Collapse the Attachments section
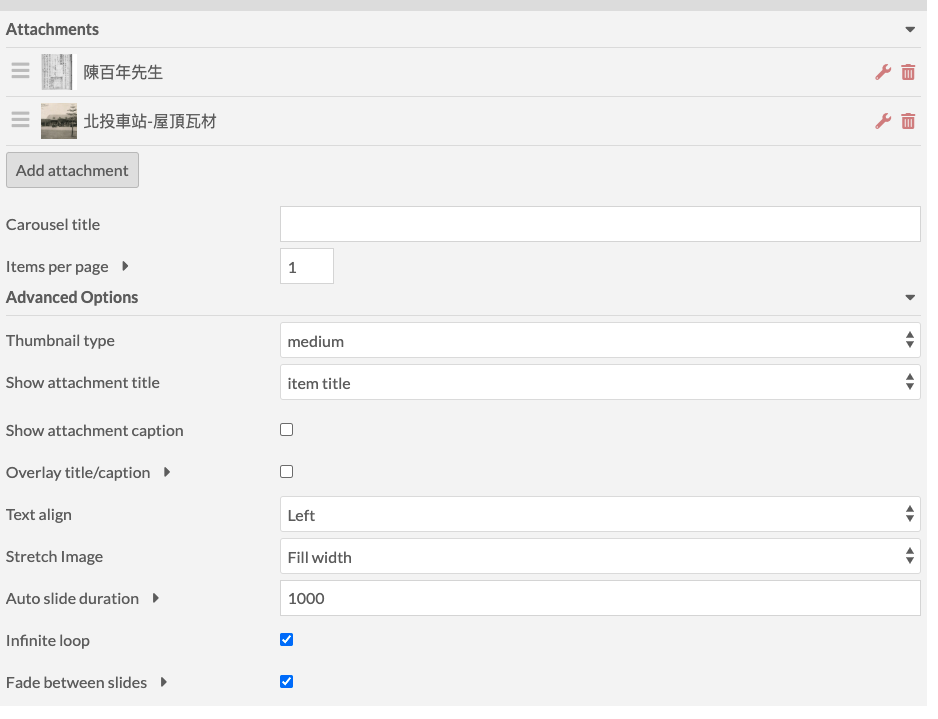 pos(910,30)
